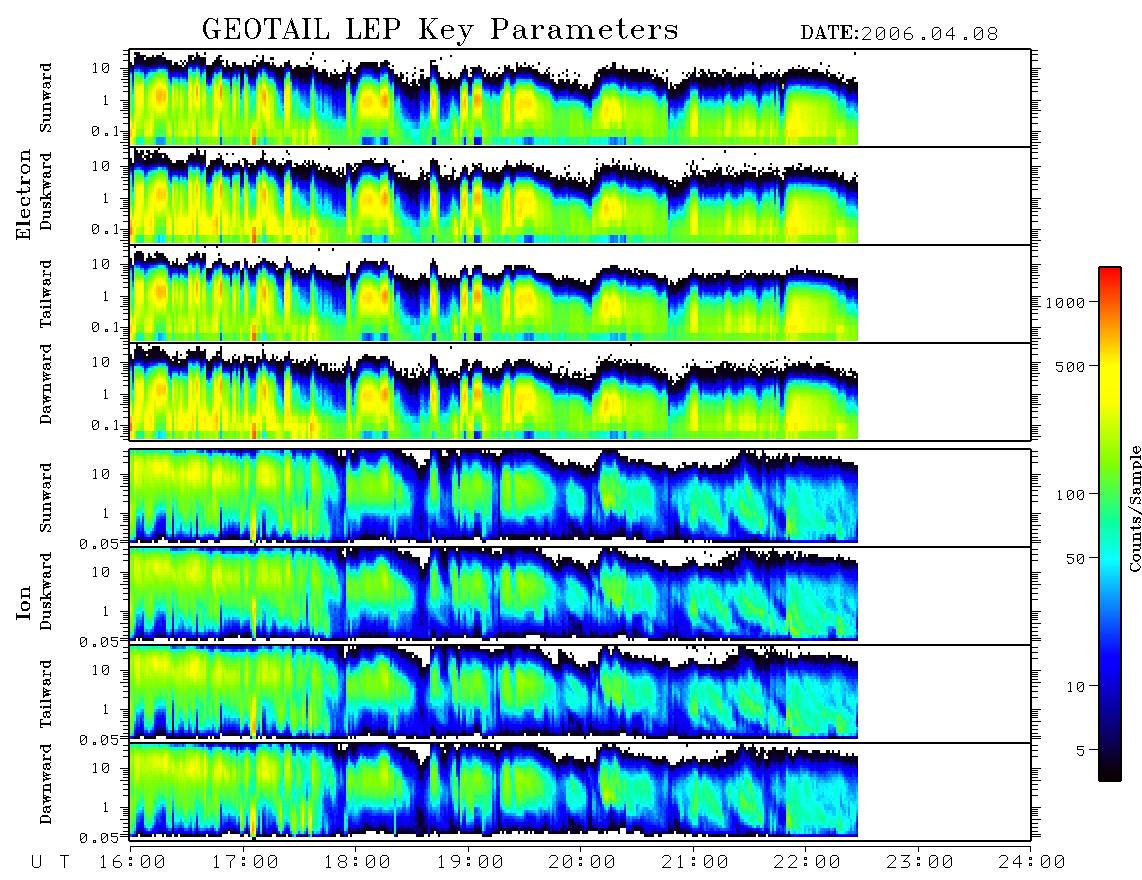
Task: Click the 23:00 time axis label
Action: point(919,862)
